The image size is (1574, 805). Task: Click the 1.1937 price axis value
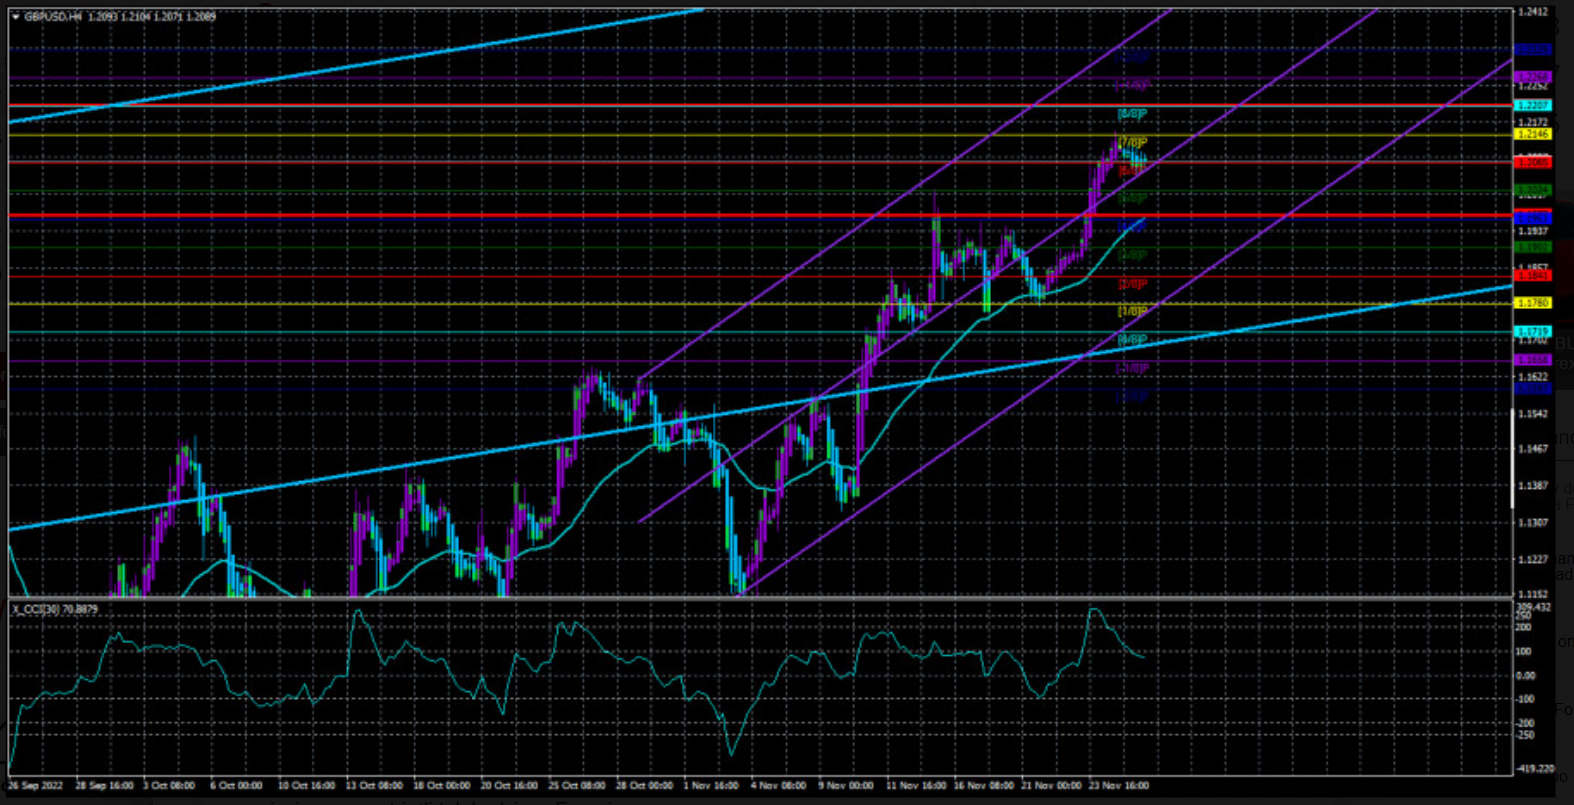click(1533, 232)
